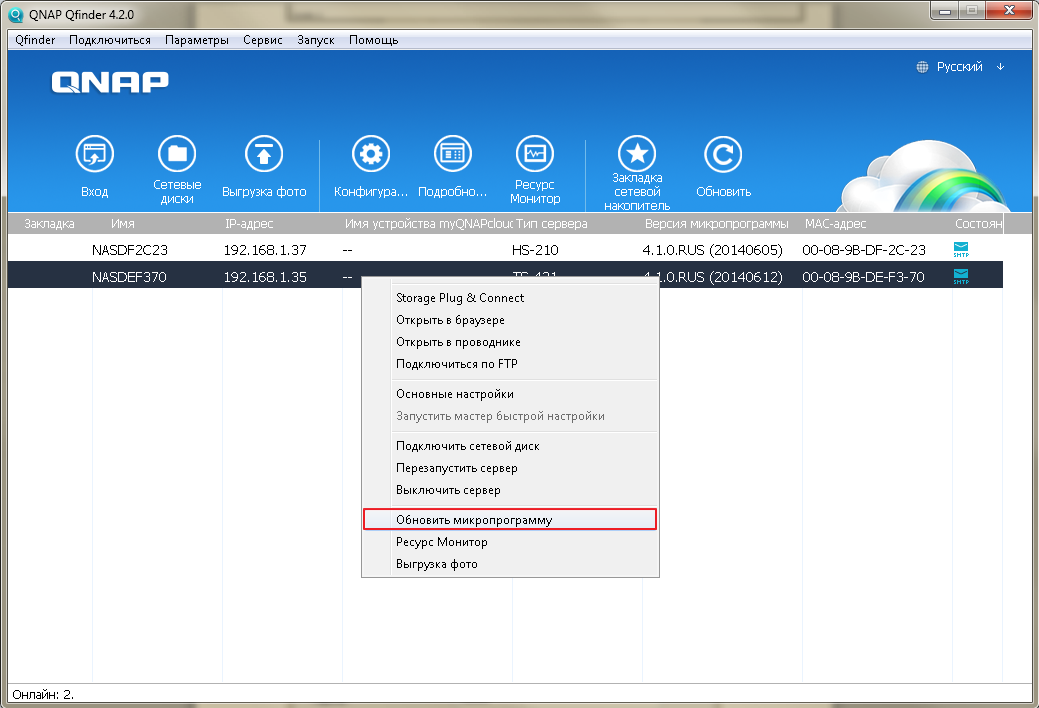
Task: Open Ресурс Монитор toolbar icon
Action: pos(535,154)
